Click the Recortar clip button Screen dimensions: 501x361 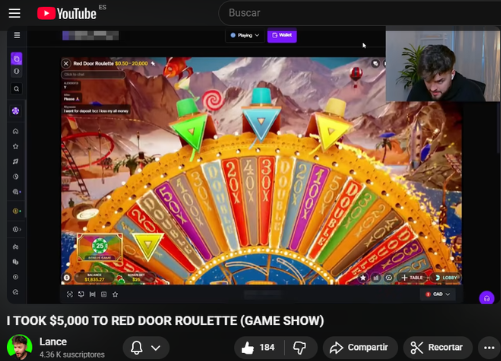pyautogui.click(x=438, y=348)
